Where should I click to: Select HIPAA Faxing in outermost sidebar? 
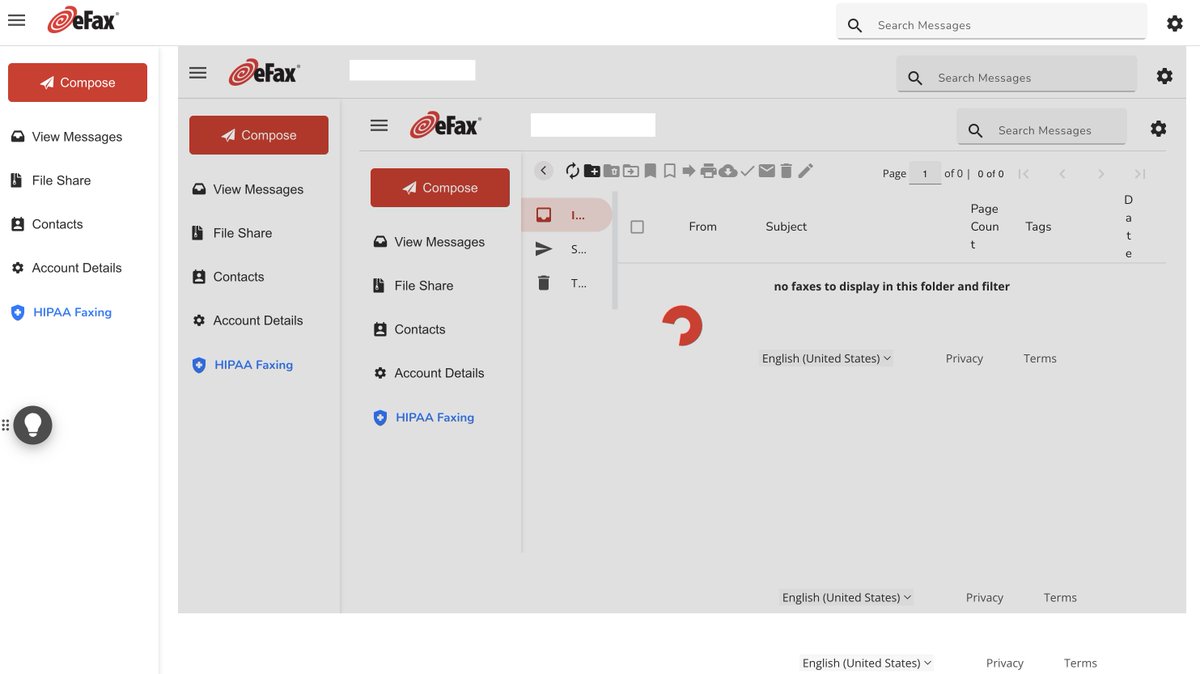[61, 312]
